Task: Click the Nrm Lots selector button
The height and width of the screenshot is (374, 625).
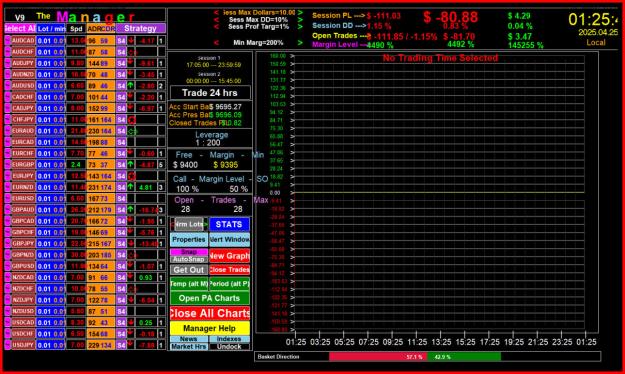Action: (189, 224)
